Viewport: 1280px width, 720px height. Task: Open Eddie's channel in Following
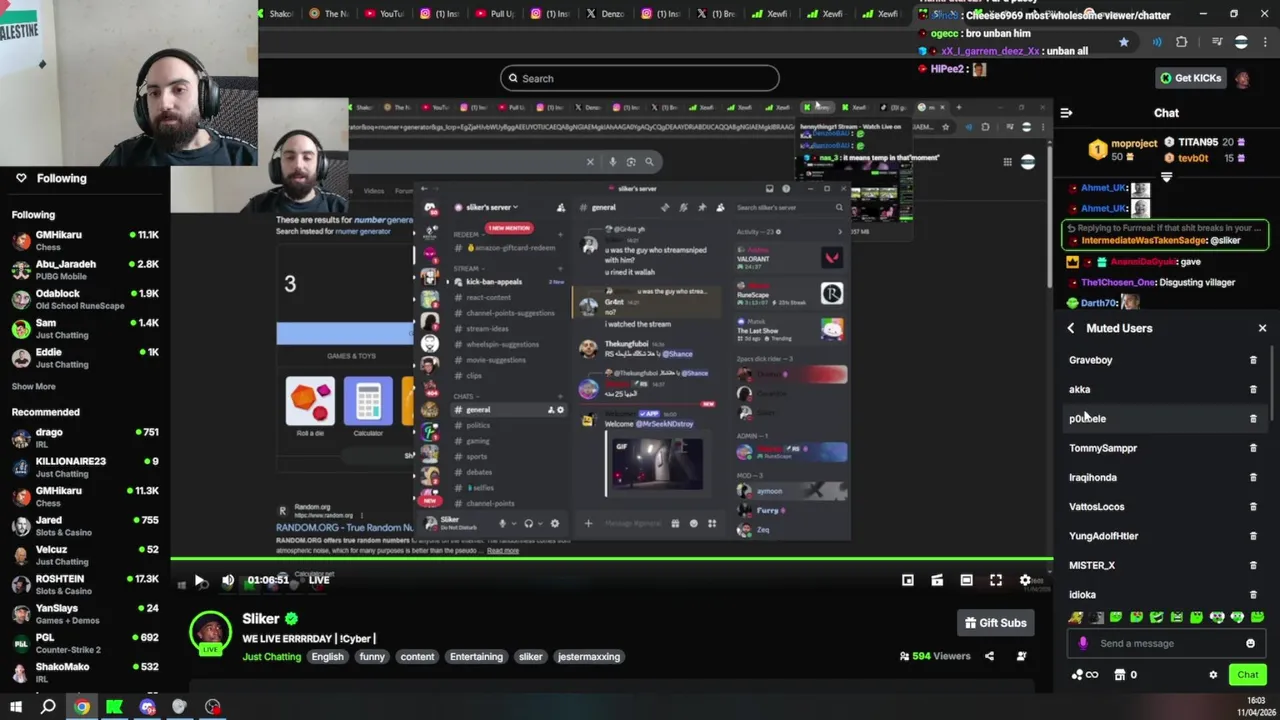85,358
